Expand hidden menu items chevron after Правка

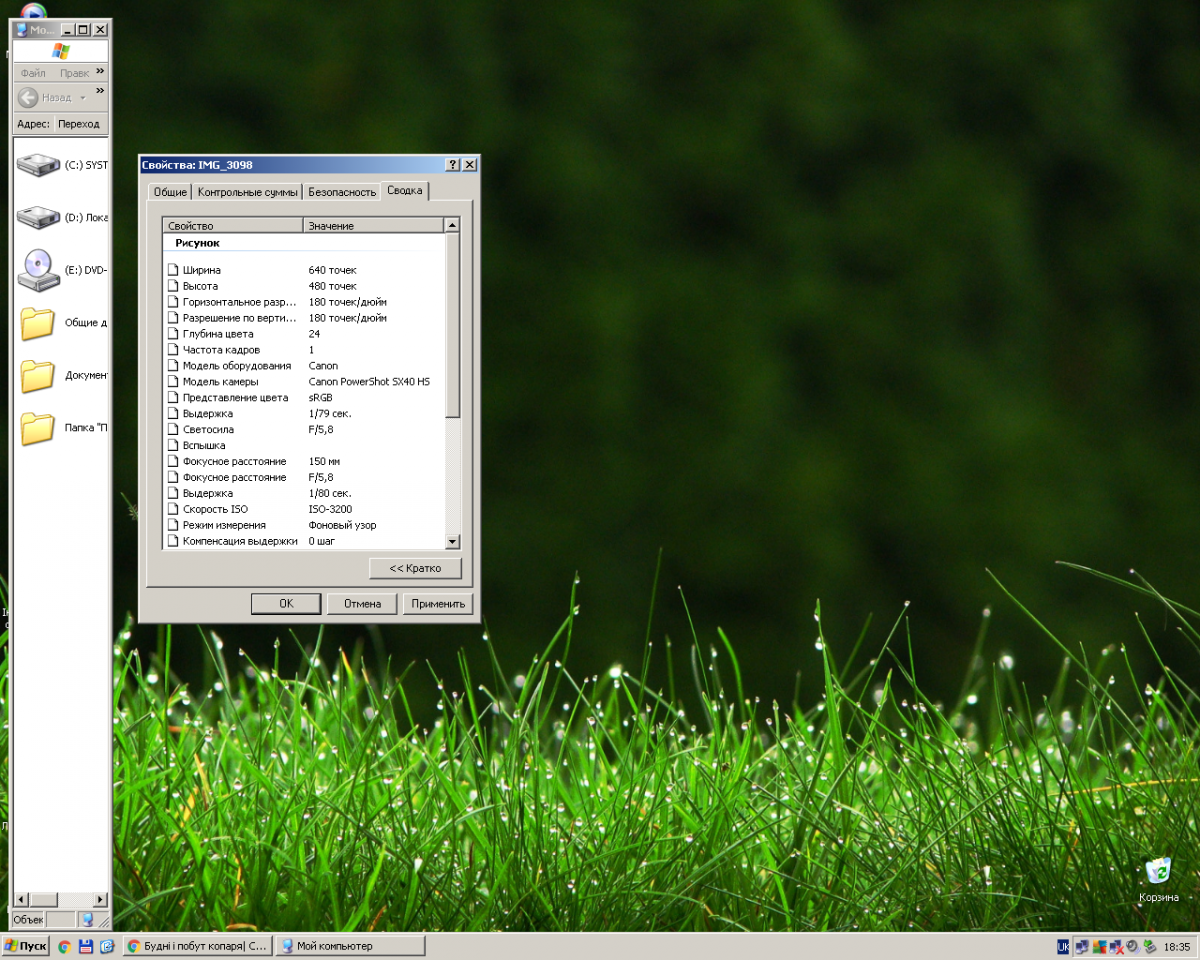(x=100, y=73)
